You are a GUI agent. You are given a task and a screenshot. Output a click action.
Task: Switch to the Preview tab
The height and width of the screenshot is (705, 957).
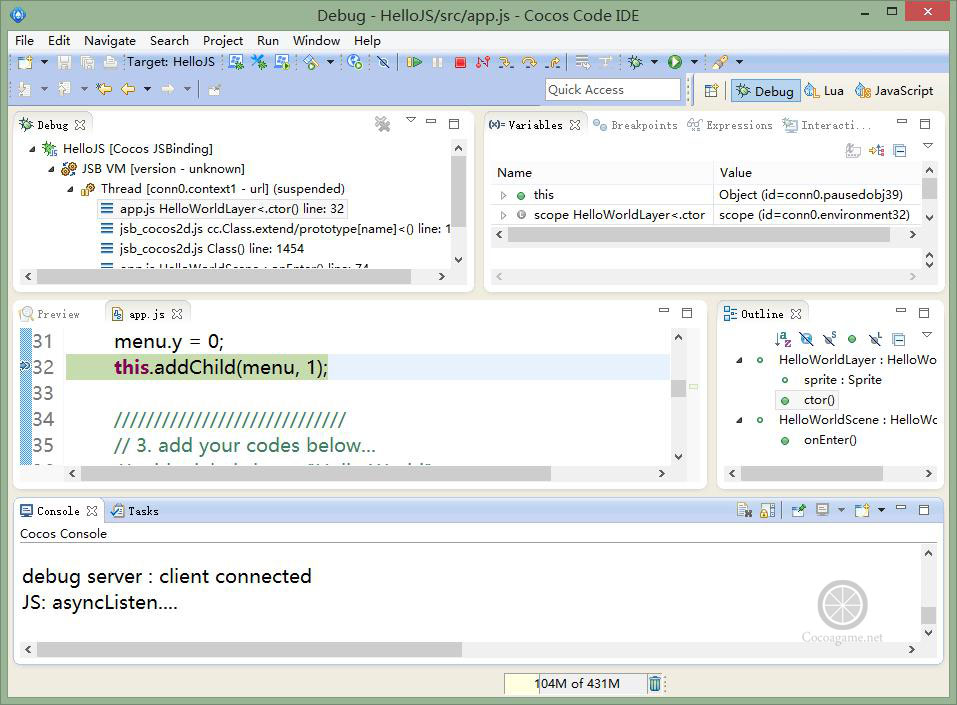[50, 314]
